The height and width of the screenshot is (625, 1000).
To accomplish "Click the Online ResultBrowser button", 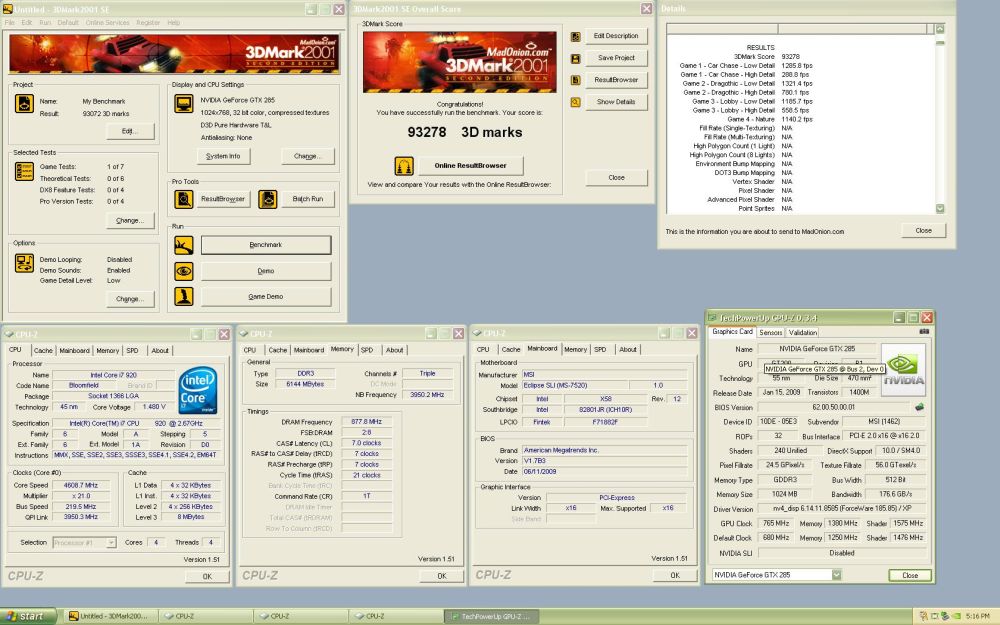I will pyautogui.click(x=471, y=166).
